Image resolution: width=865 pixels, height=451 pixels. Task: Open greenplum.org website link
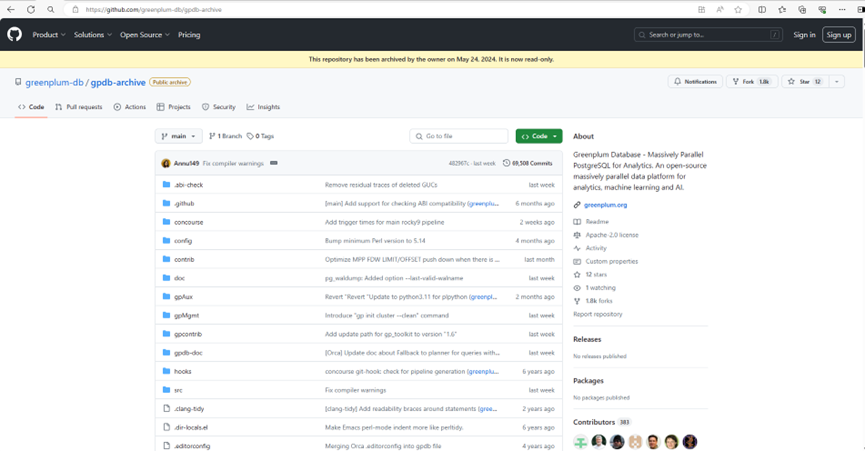point(605,205)
